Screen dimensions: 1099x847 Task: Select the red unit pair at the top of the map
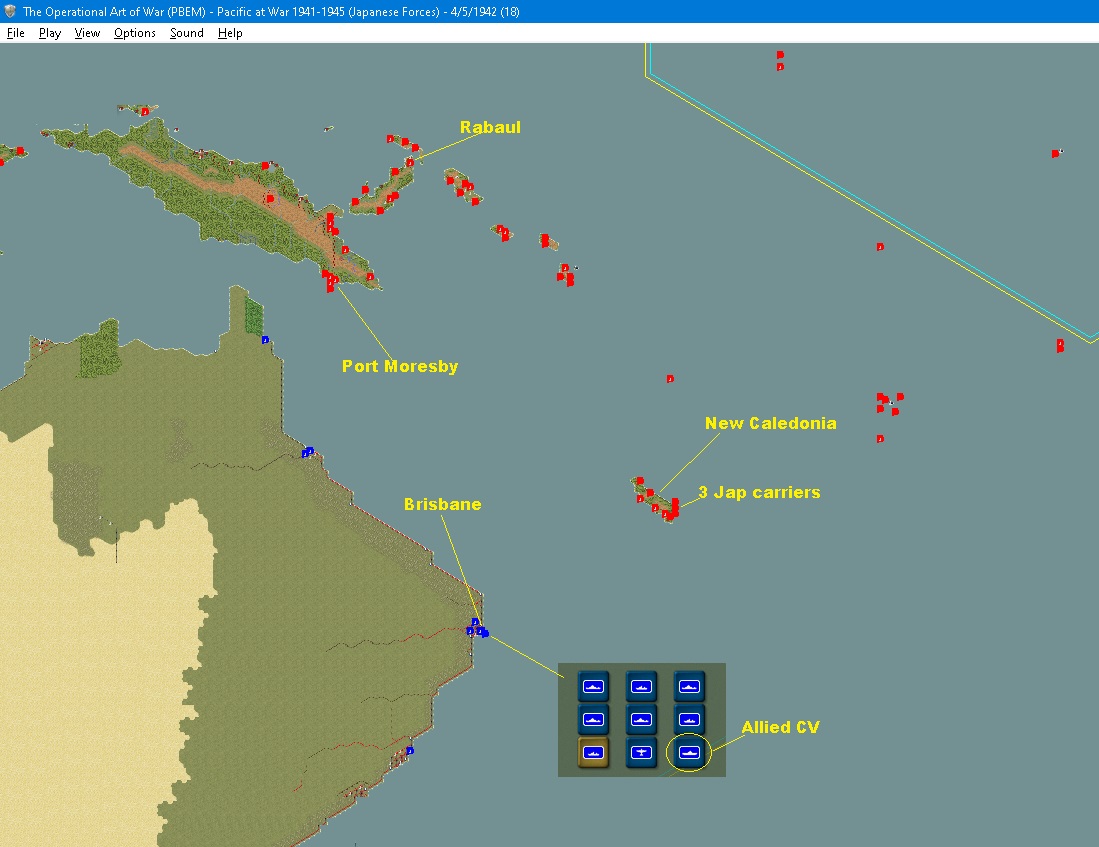[x=780, y=60]
